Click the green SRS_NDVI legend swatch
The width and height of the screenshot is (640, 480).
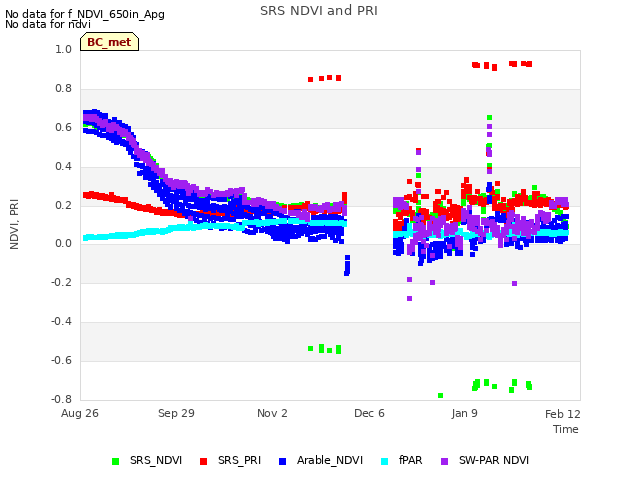116,461
